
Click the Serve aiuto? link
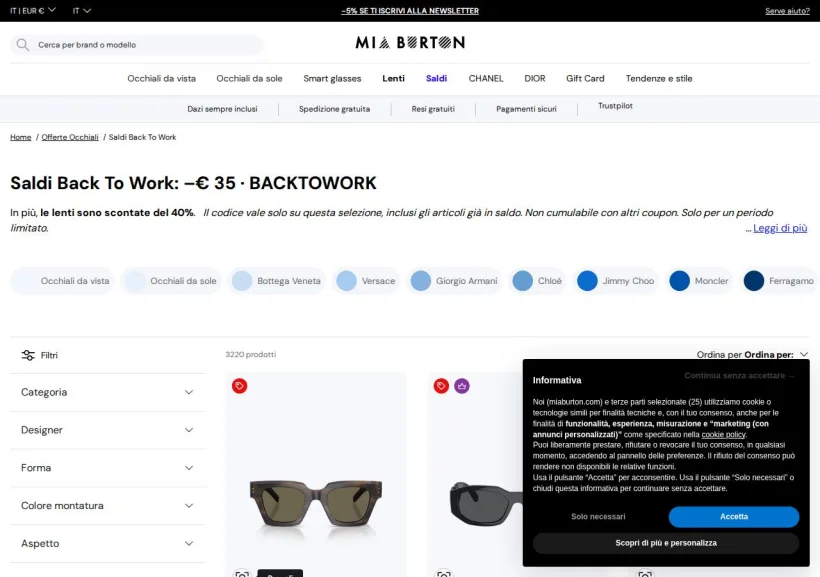(787, 11)
